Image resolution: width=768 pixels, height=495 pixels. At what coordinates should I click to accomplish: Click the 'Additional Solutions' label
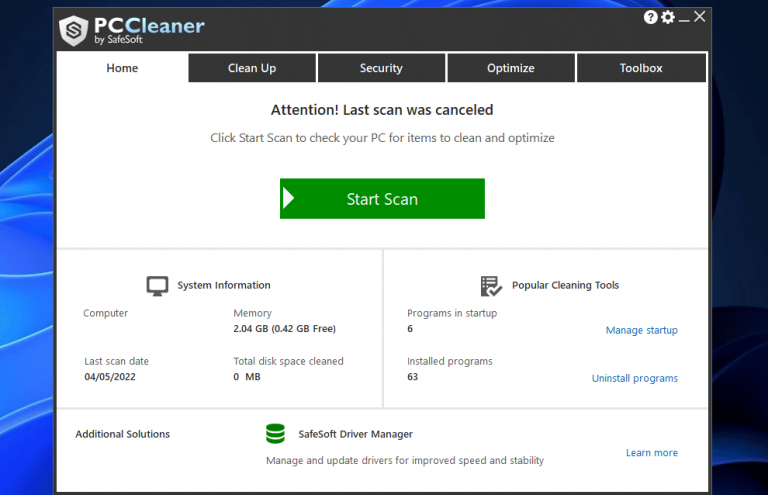click(122, 434)
